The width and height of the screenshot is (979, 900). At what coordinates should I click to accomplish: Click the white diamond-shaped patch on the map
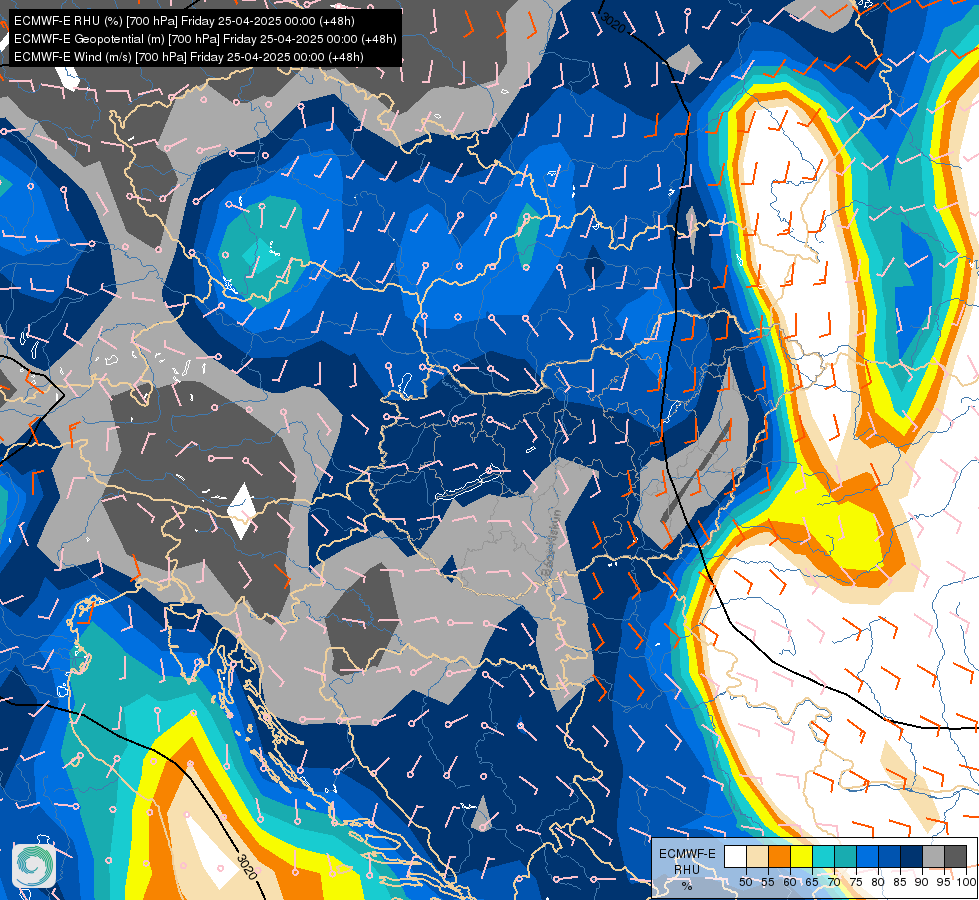pyautogui.click(x=241, y=512)
